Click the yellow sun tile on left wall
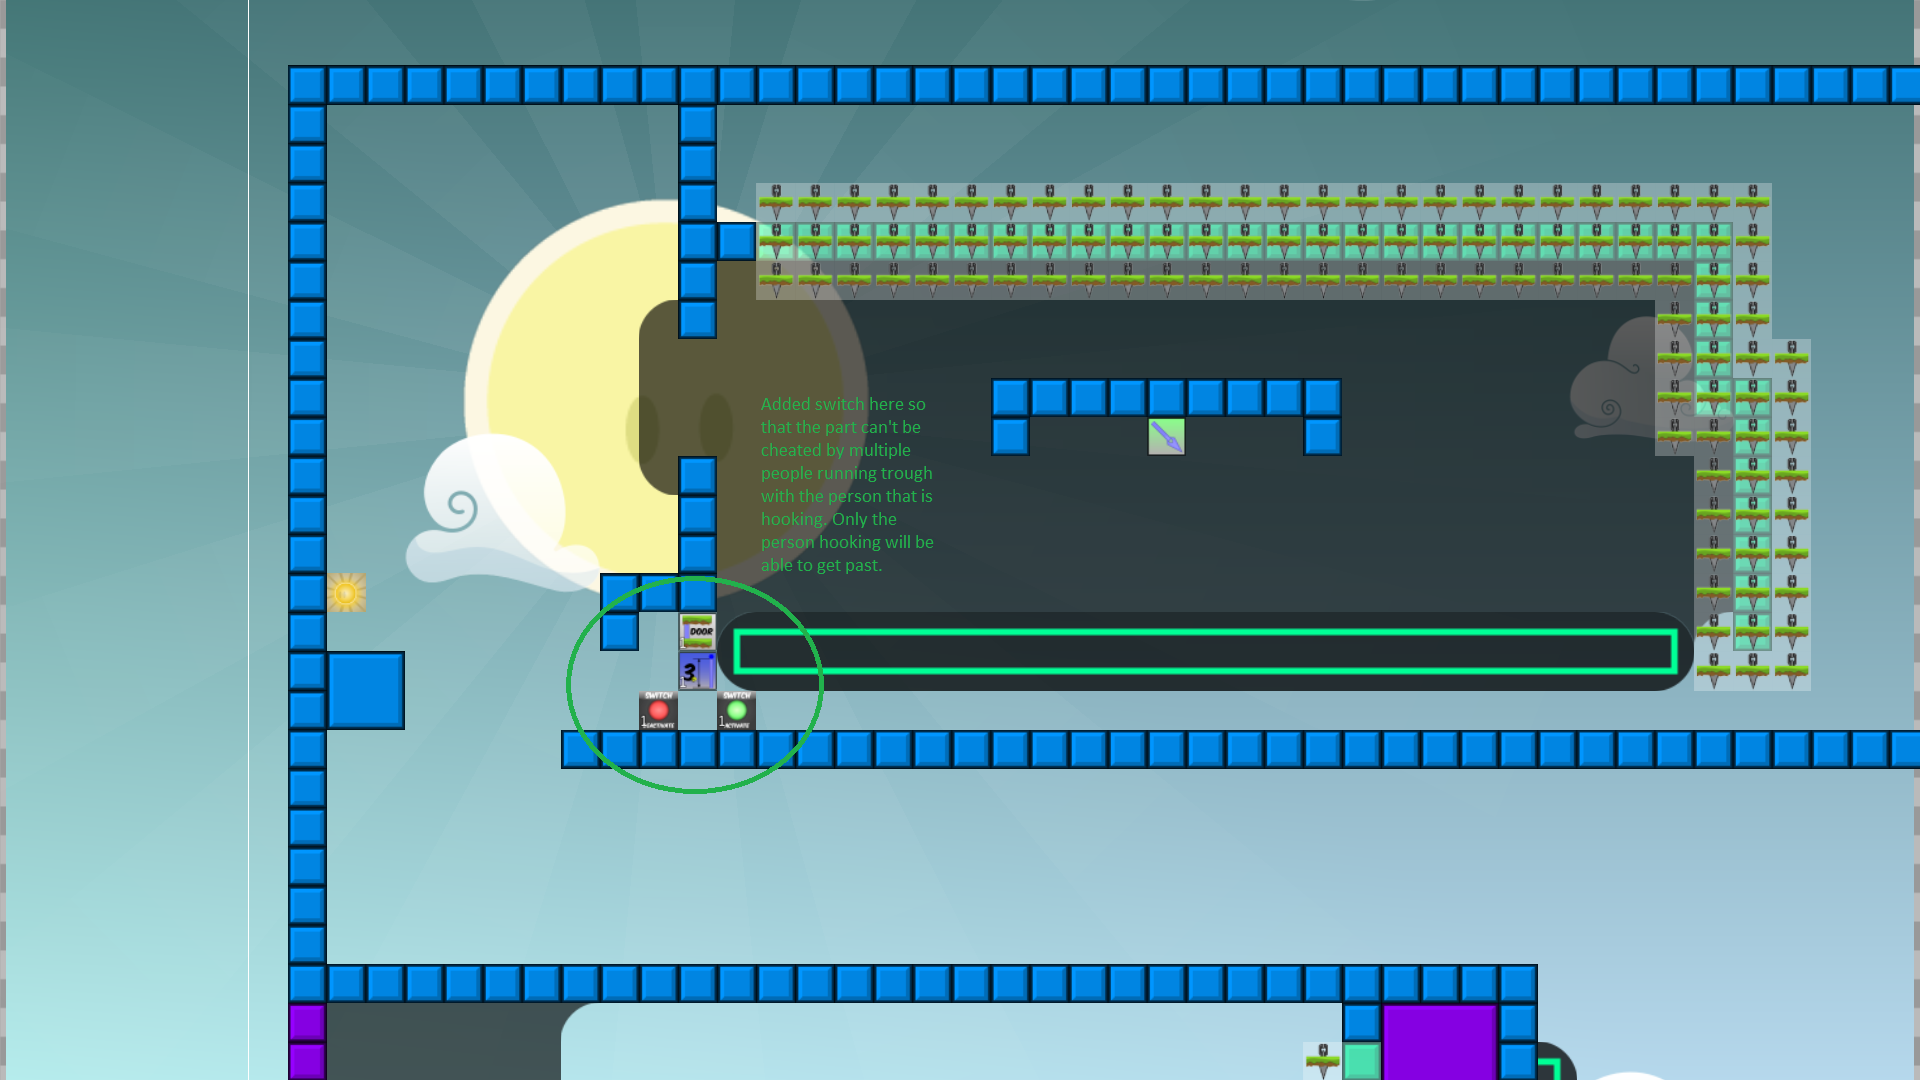The width and height of the screenshot is (1920, 1080). 346,593
